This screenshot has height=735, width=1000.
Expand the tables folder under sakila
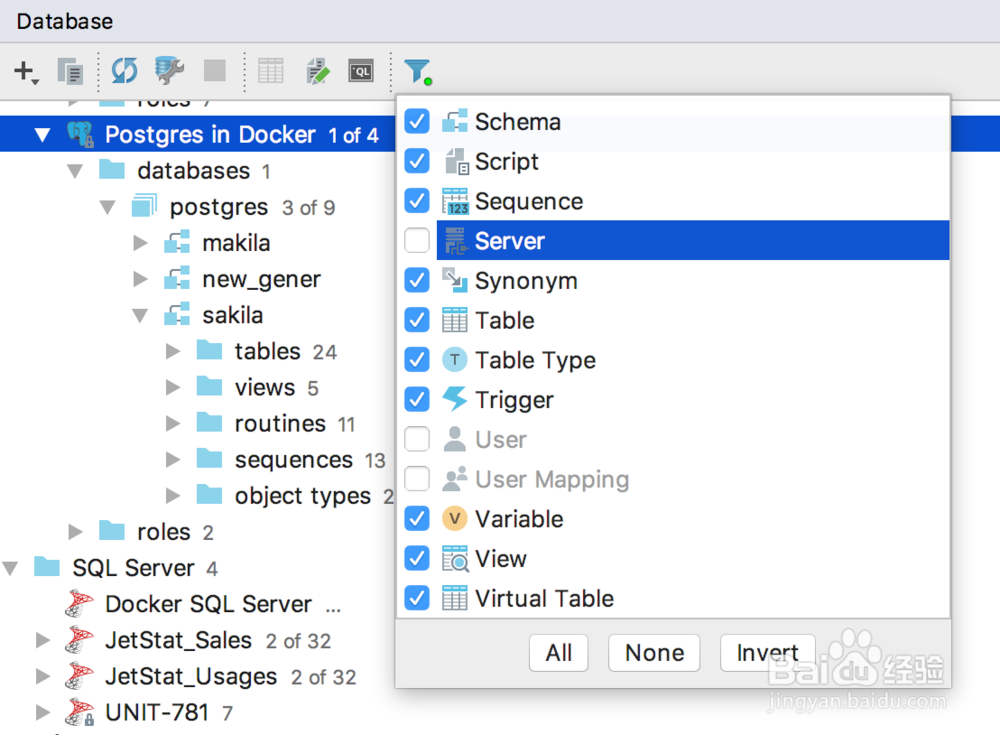(x=173, y=351)
